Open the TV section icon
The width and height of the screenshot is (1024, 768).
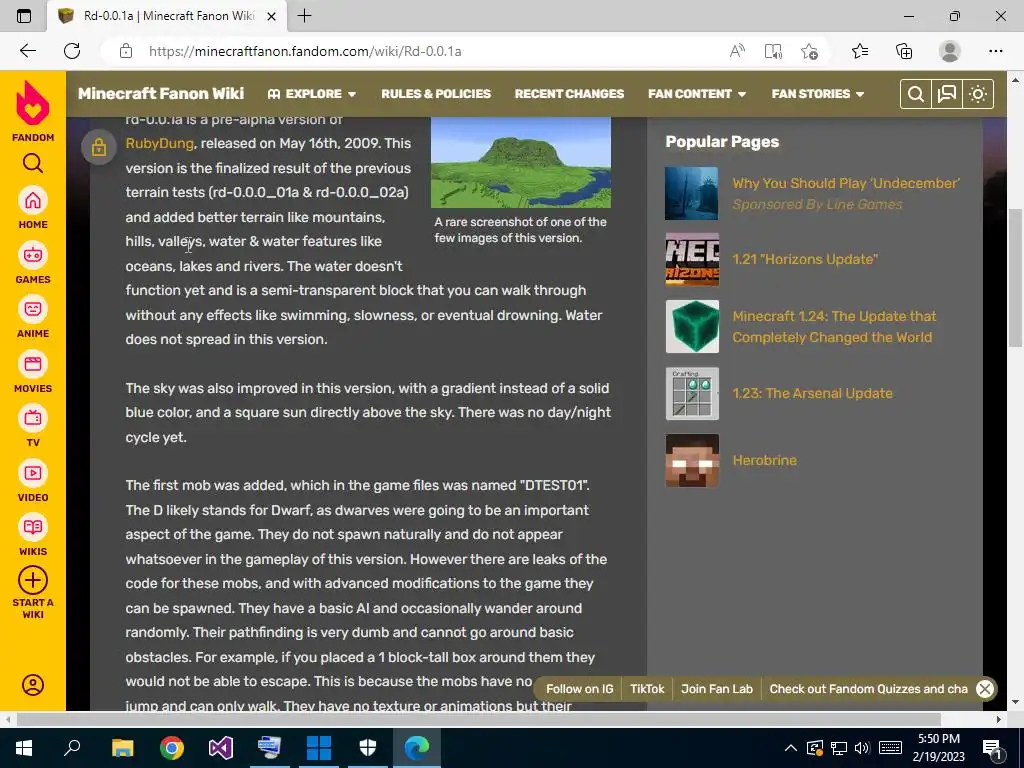[33, 418]
